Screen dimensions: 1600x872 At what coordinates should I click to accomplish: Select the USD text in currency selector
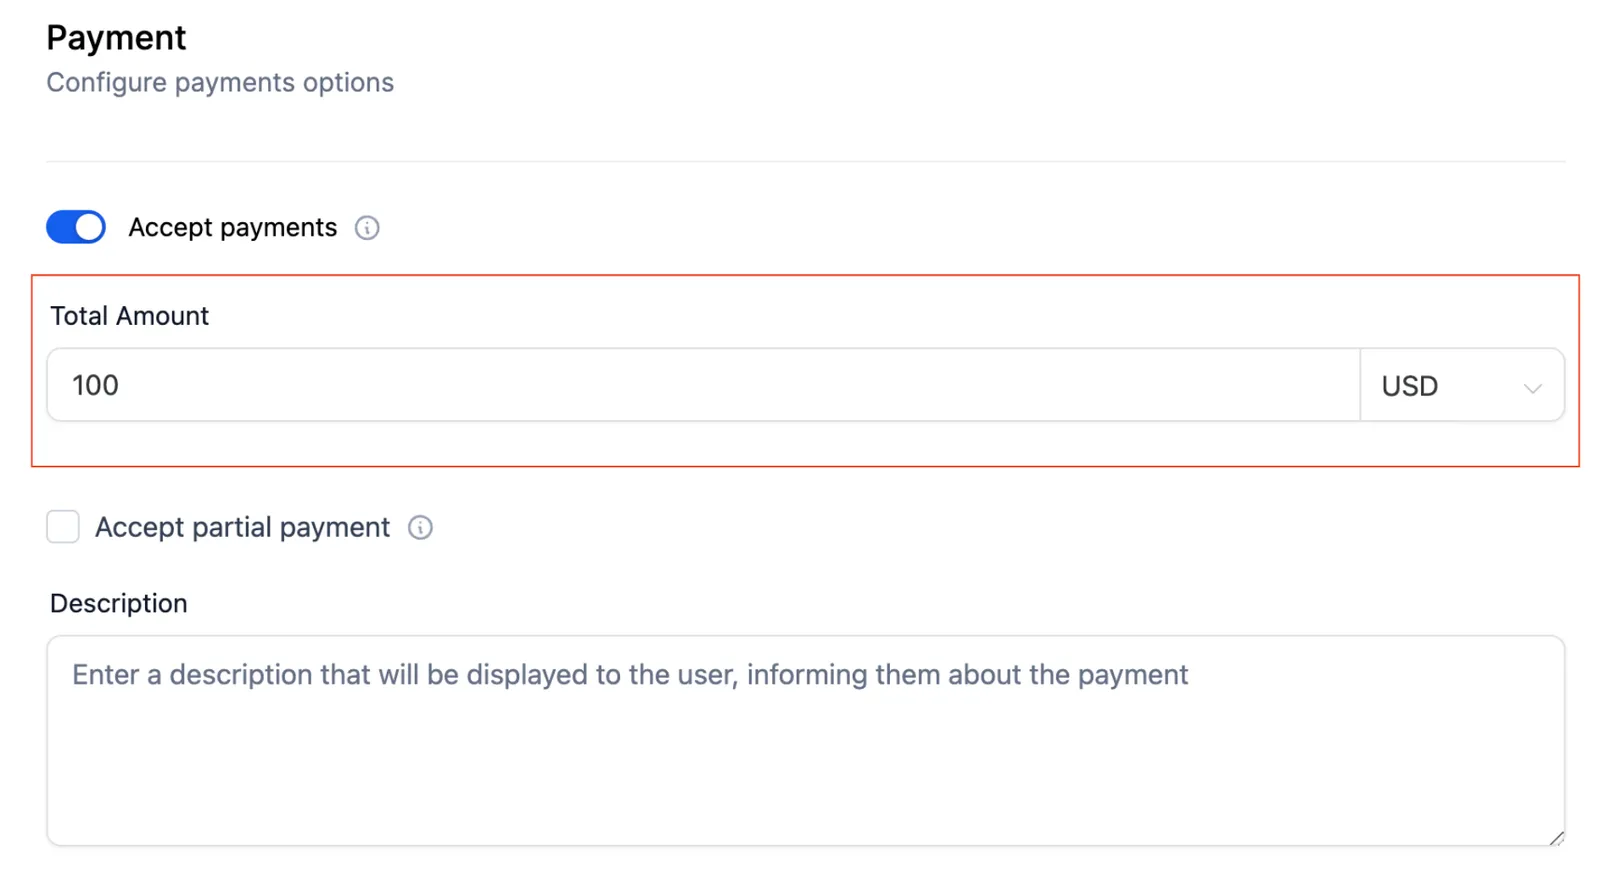pyautogui.click(x=1409, y=386)
